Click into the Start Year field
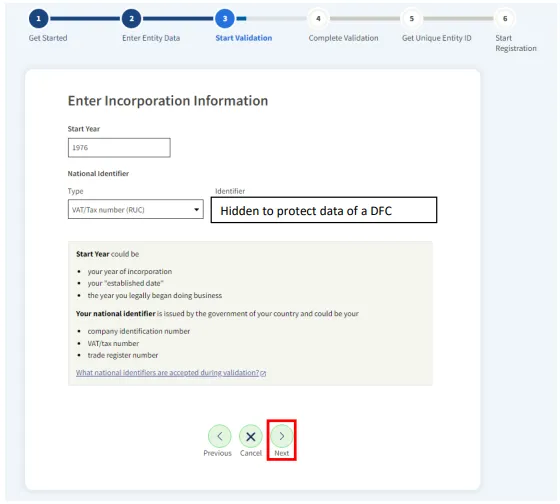 tap(119, 148)
